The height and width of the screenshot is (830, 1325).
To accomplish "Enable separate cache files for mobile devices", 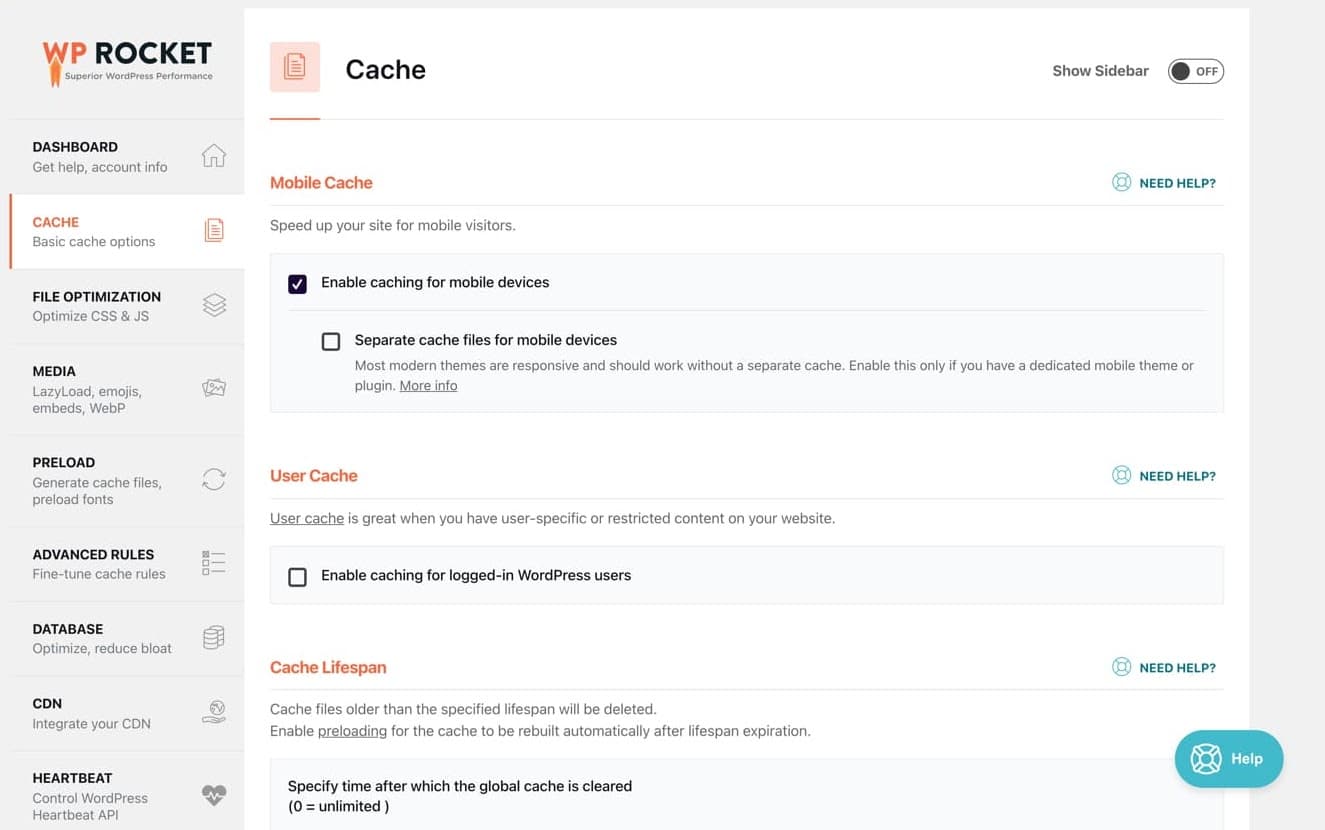I will pos(331,341).
